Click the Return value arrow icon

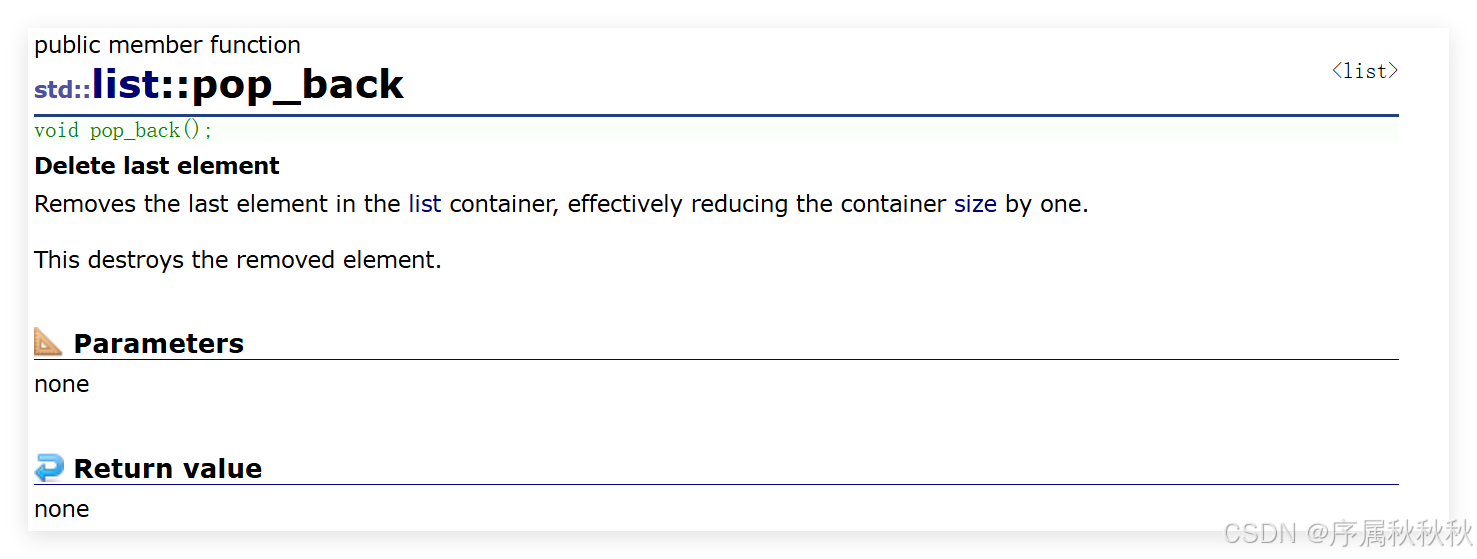pos(48,467)
